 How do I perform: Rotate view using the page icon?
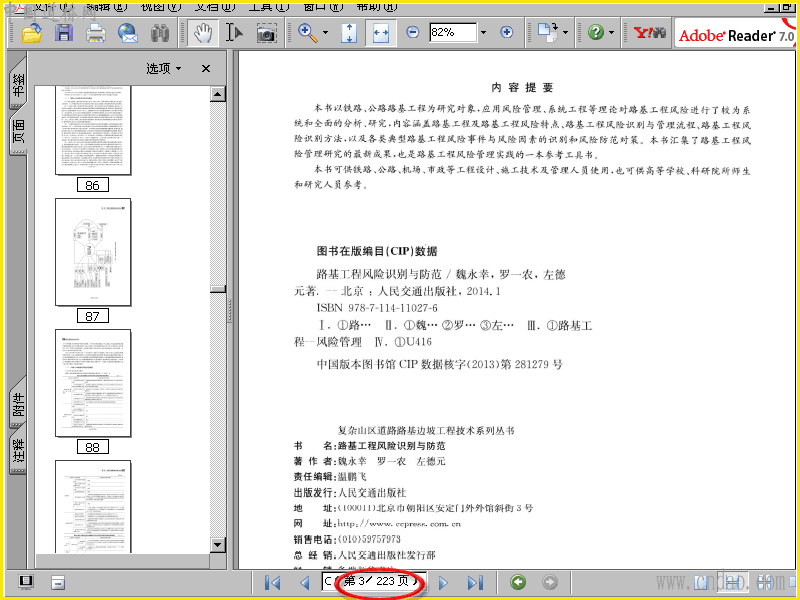point(548,33)
